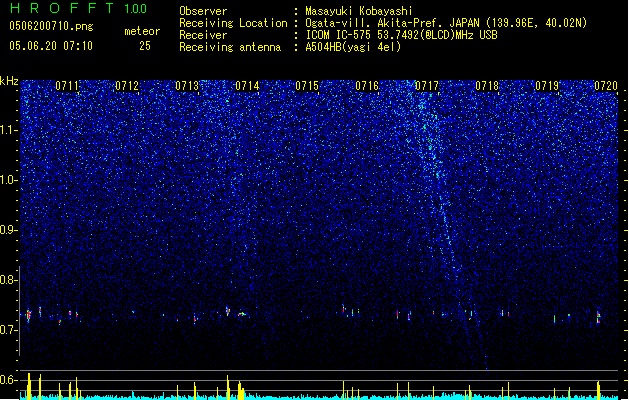Click the 0716 time marker
Viewport: 629px width, 400px height.
coord(367,86)
